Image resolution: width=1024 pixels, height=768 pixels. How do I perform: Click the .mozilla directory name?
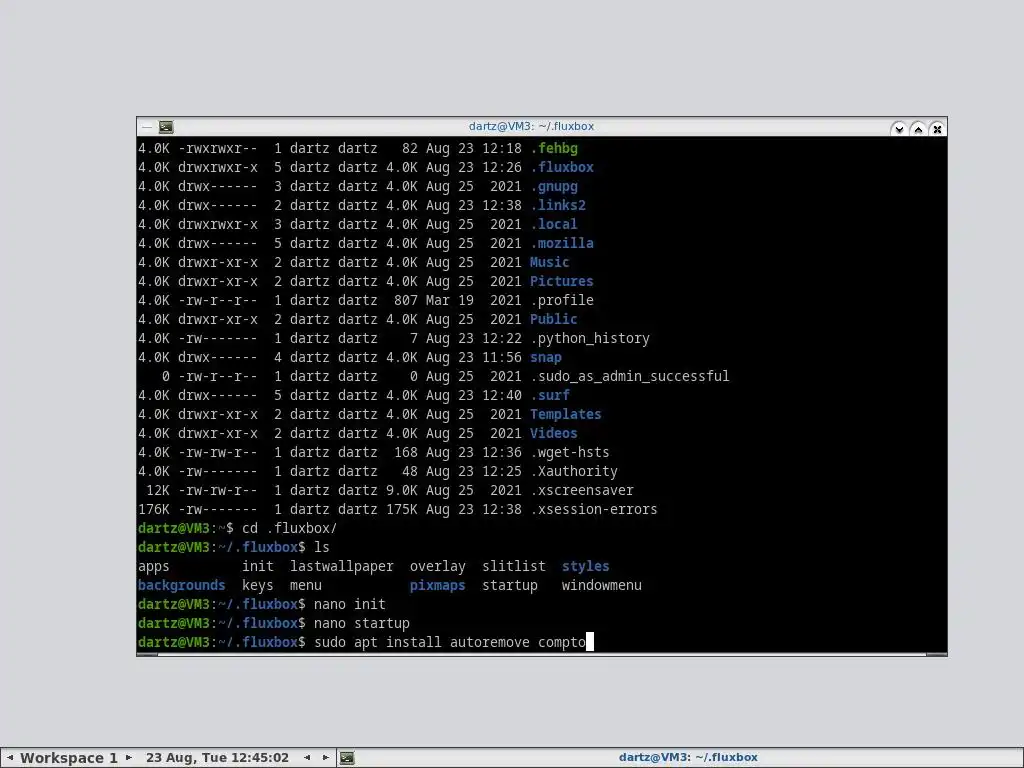click(x=562, y=243)
